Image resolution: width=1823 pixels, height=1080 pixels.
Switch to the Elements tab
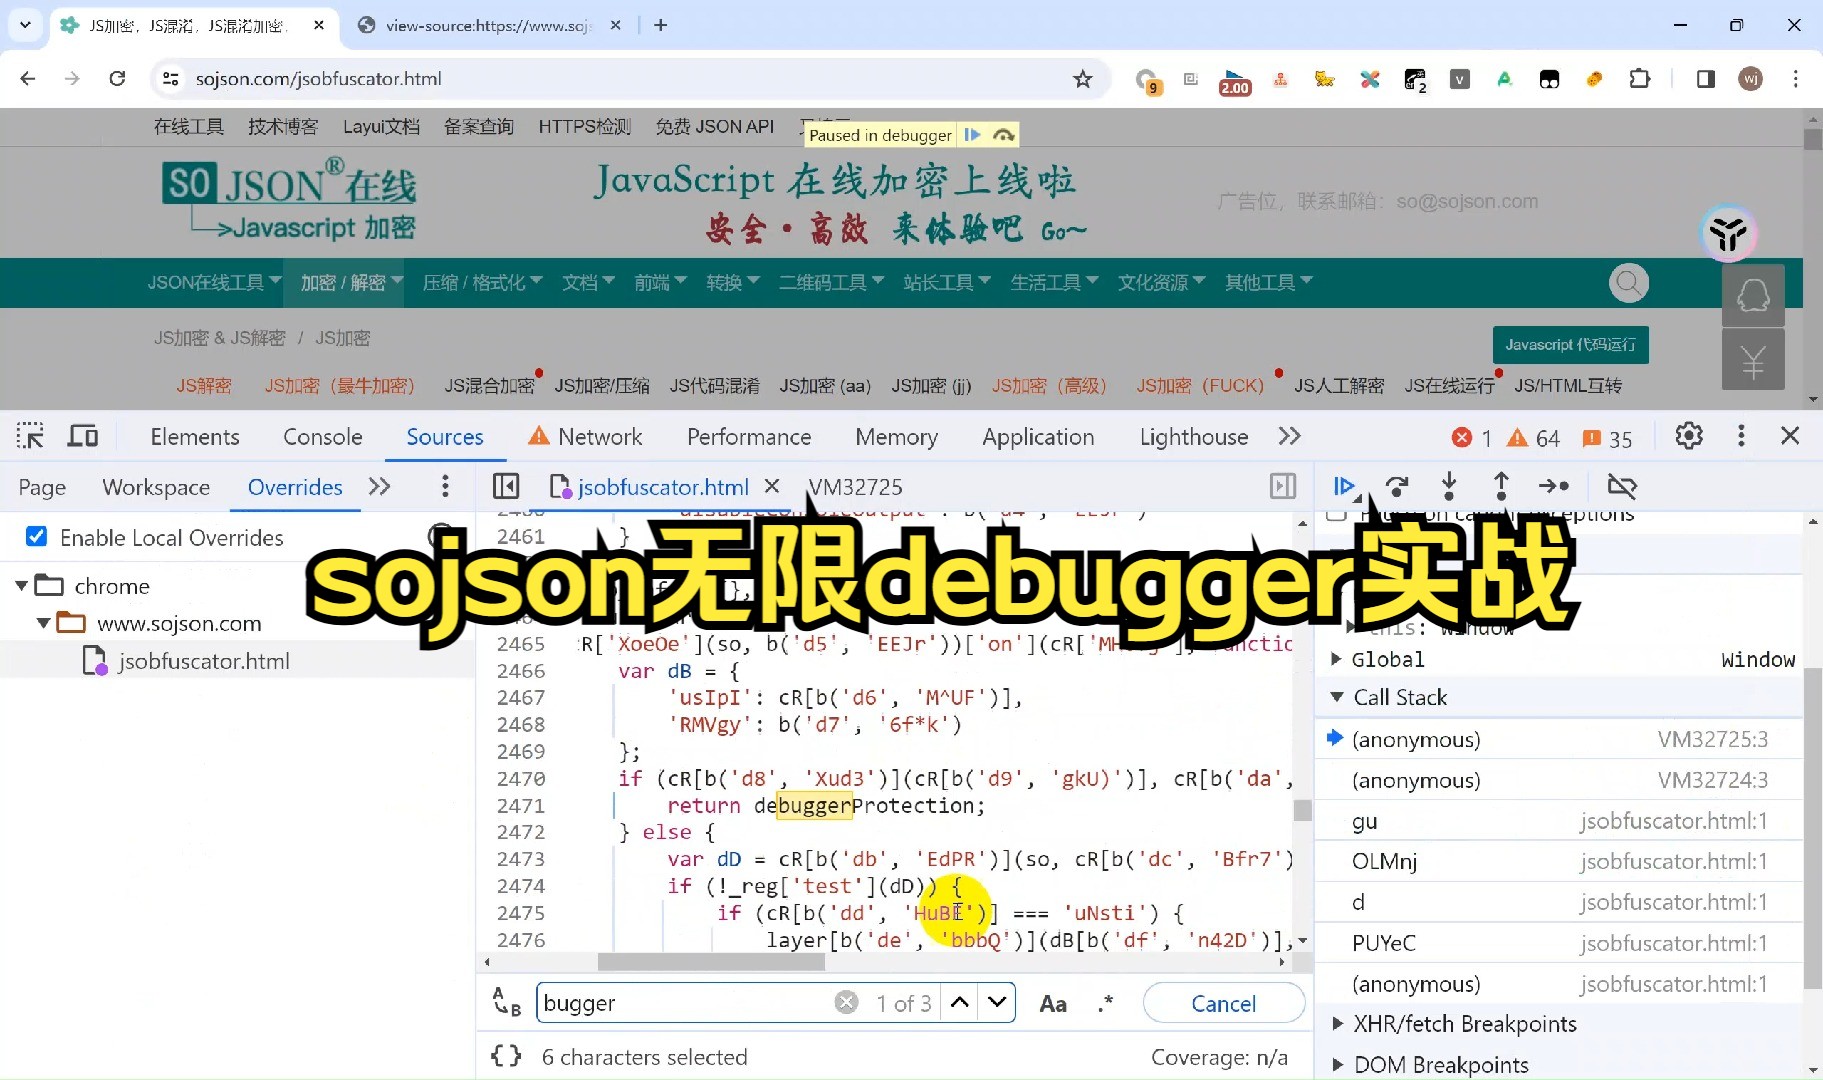[x=195, y=437]
